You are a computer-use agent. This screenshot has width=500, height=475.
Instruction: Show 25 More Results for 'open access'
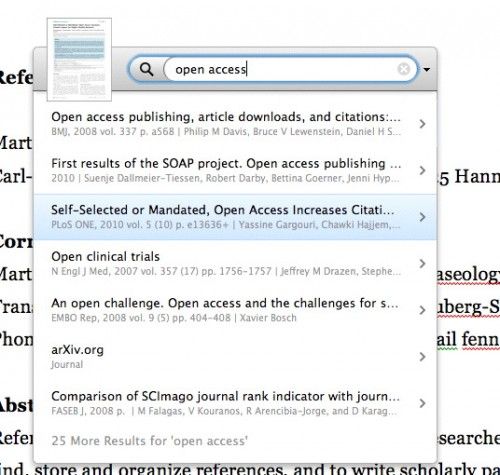(x=150, y=441)
